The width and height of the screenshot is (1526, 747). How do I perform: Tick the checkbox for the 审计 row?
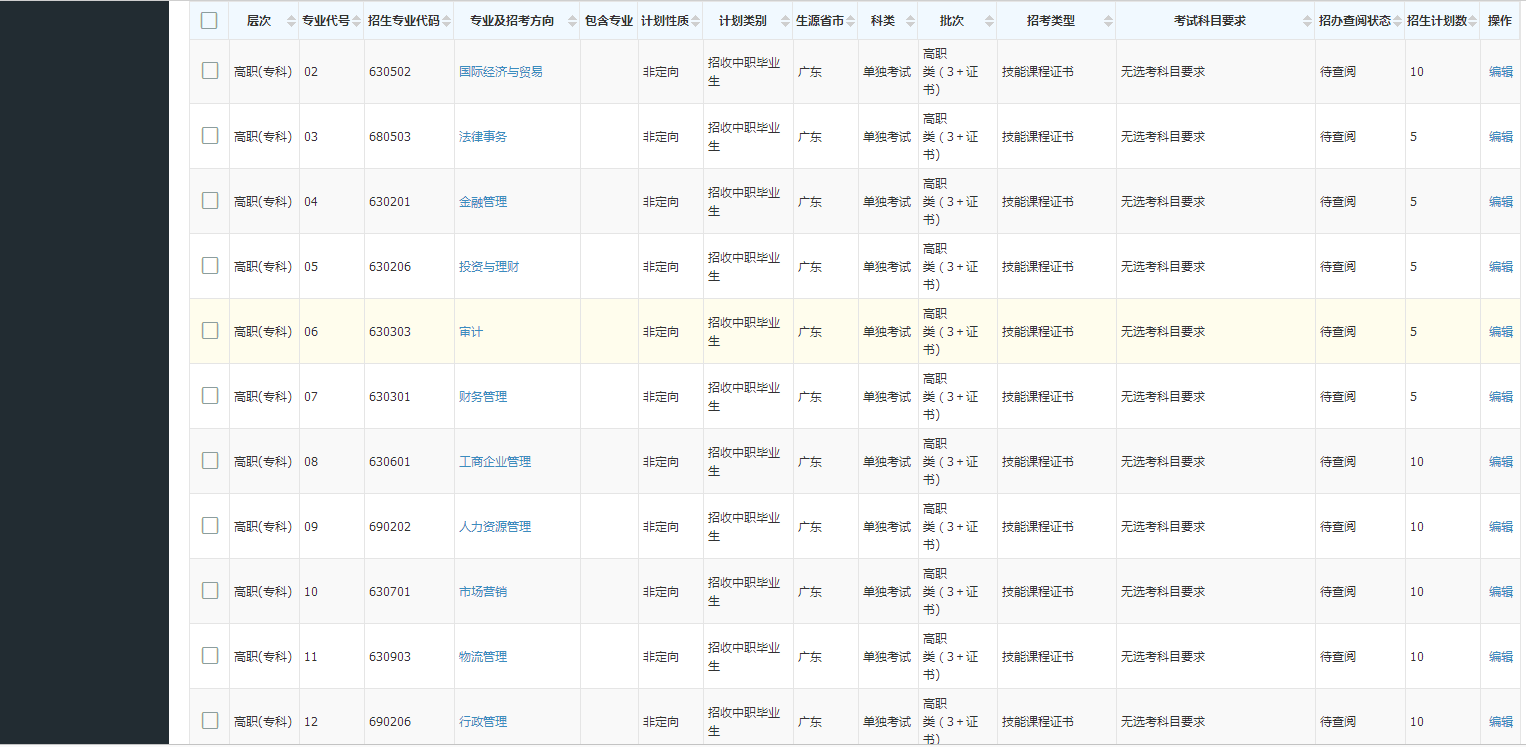coord(210,330)
